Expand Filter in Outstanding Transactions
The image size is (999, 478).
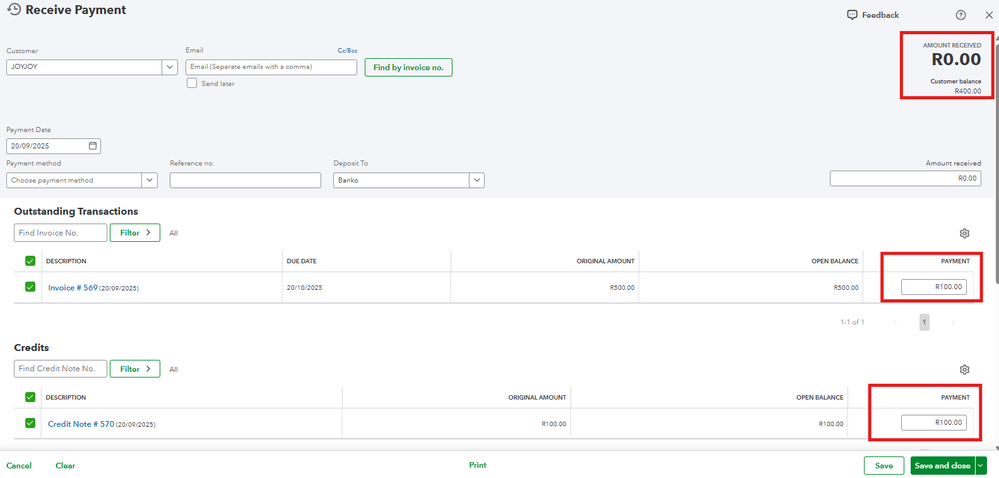[x=135, y=233]
